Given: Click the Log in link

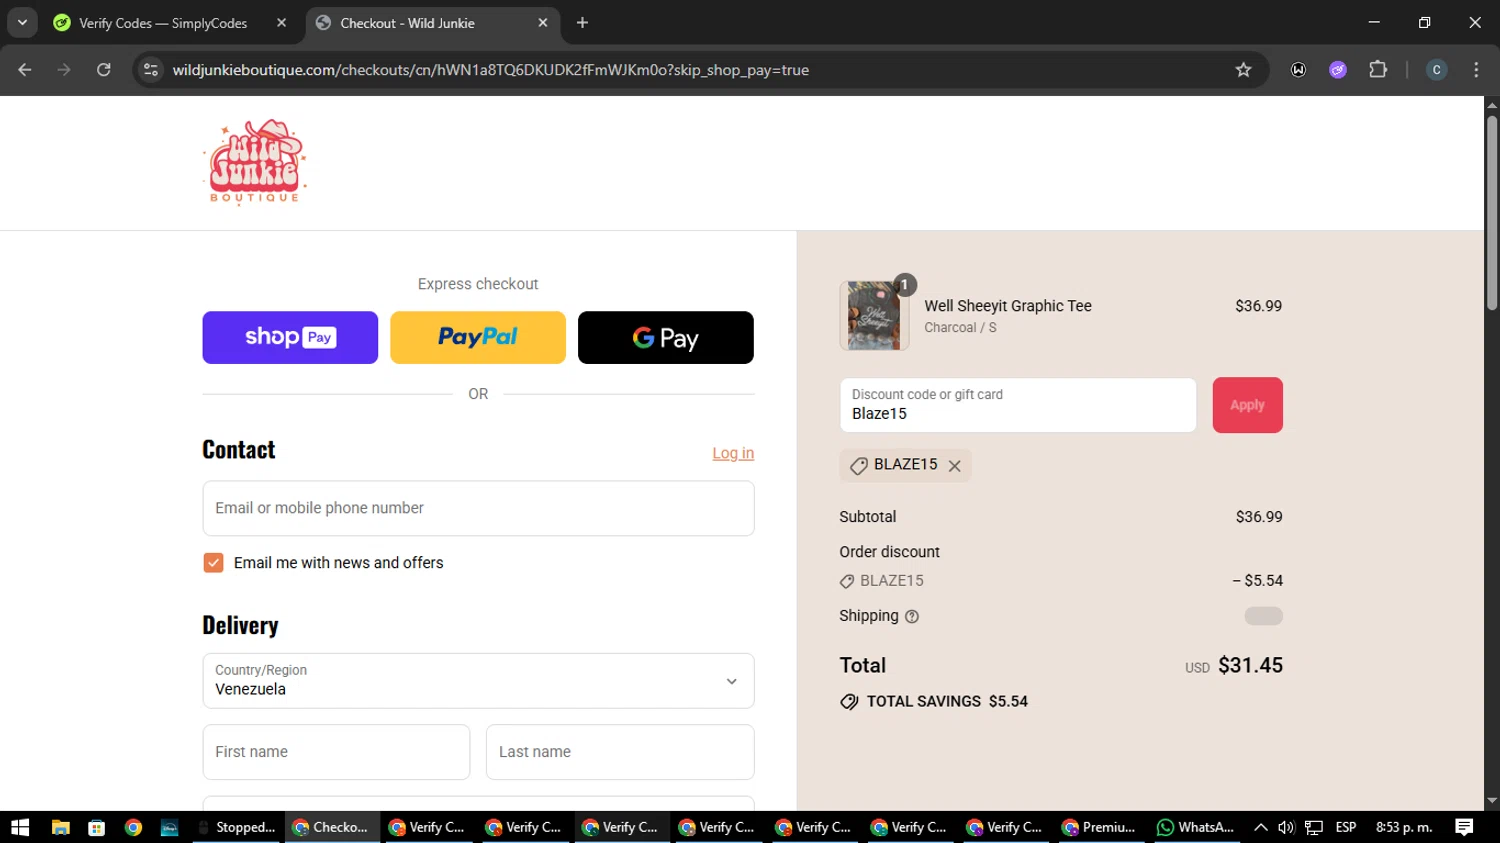Looking at the screenshot, I should pos(733,453).
